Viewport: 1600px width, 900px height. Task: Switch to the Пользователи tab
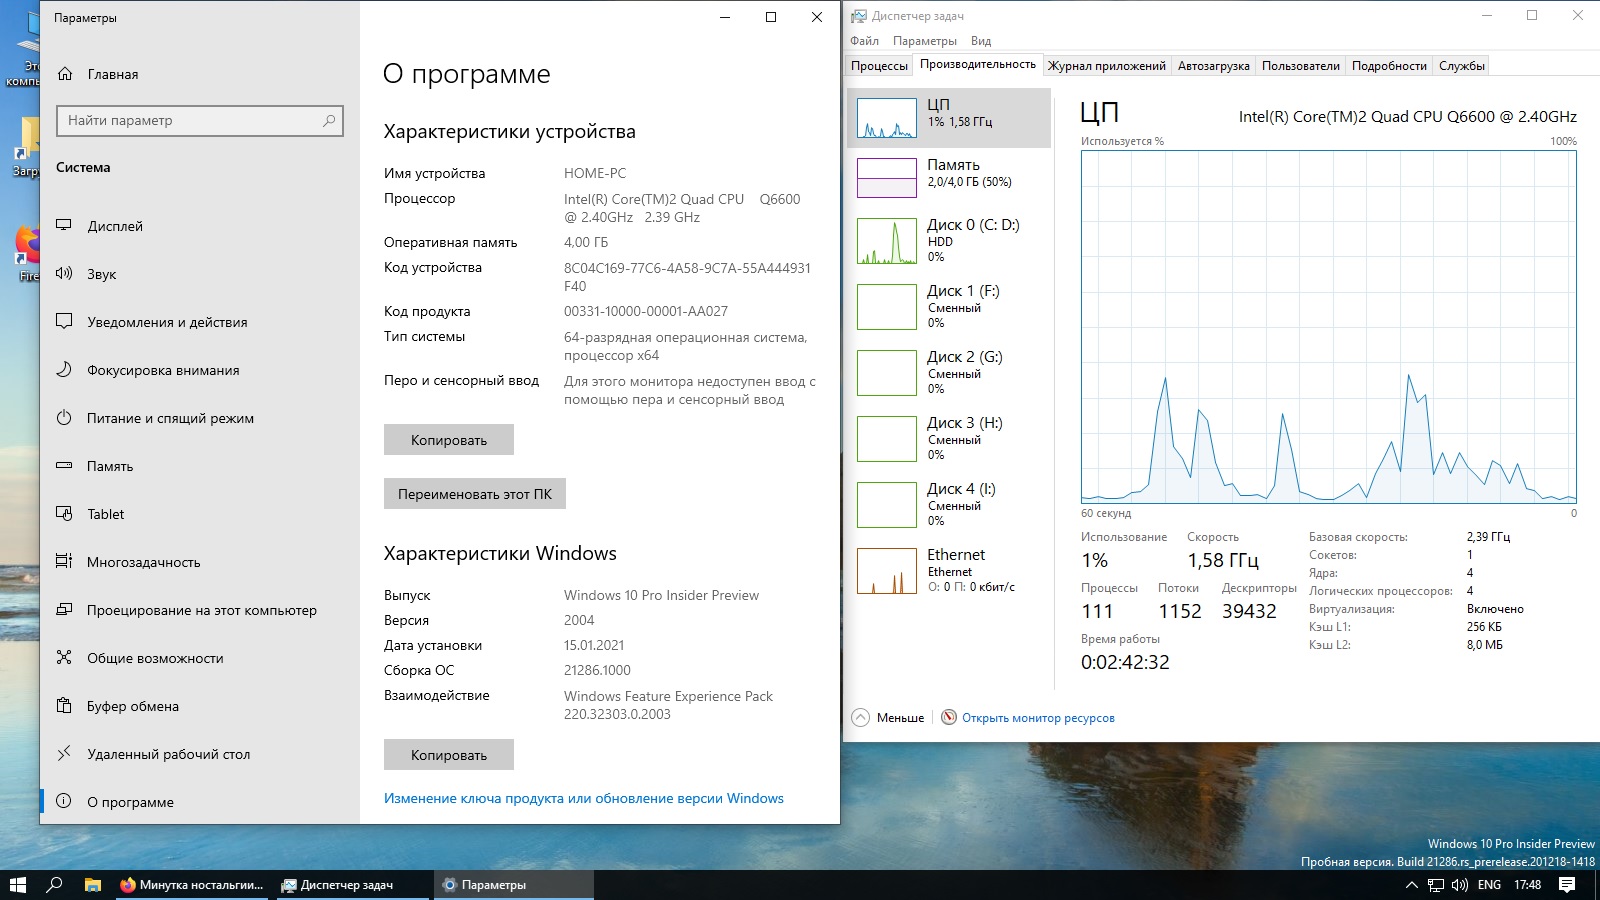[1301, 66]
